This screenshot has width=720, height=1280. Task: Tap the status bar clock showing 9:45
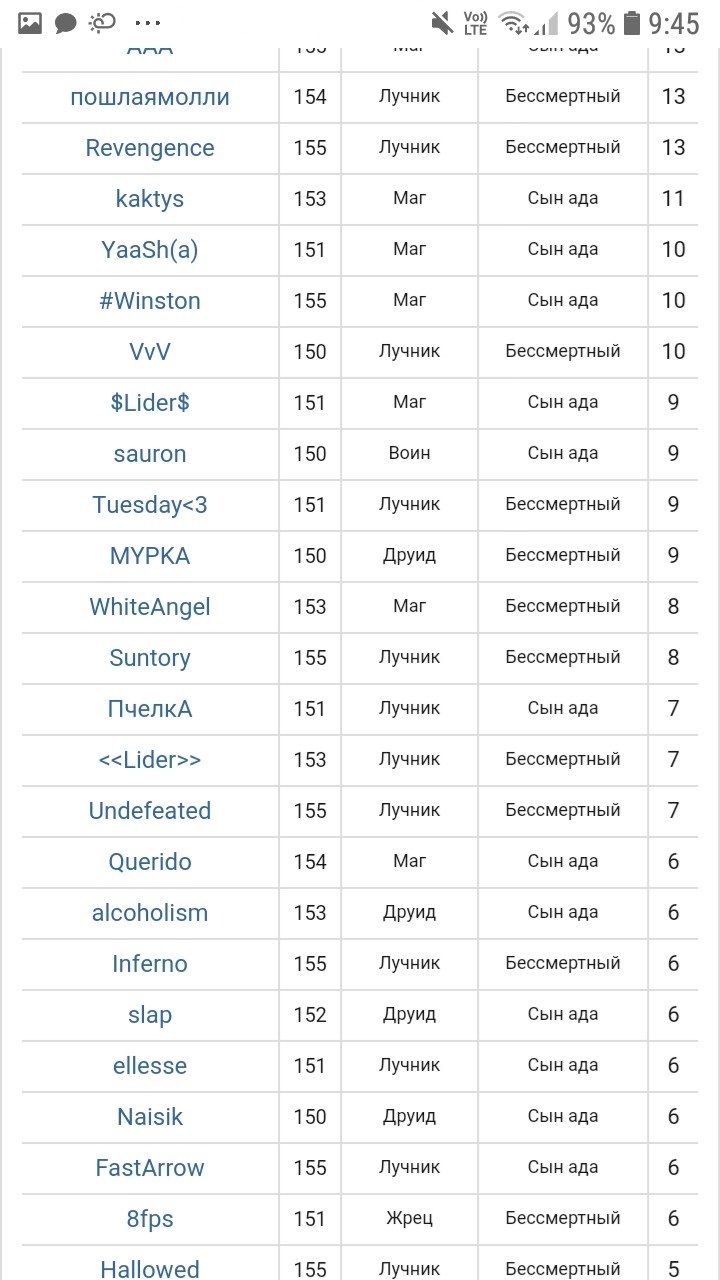click(x=674, y=23)
